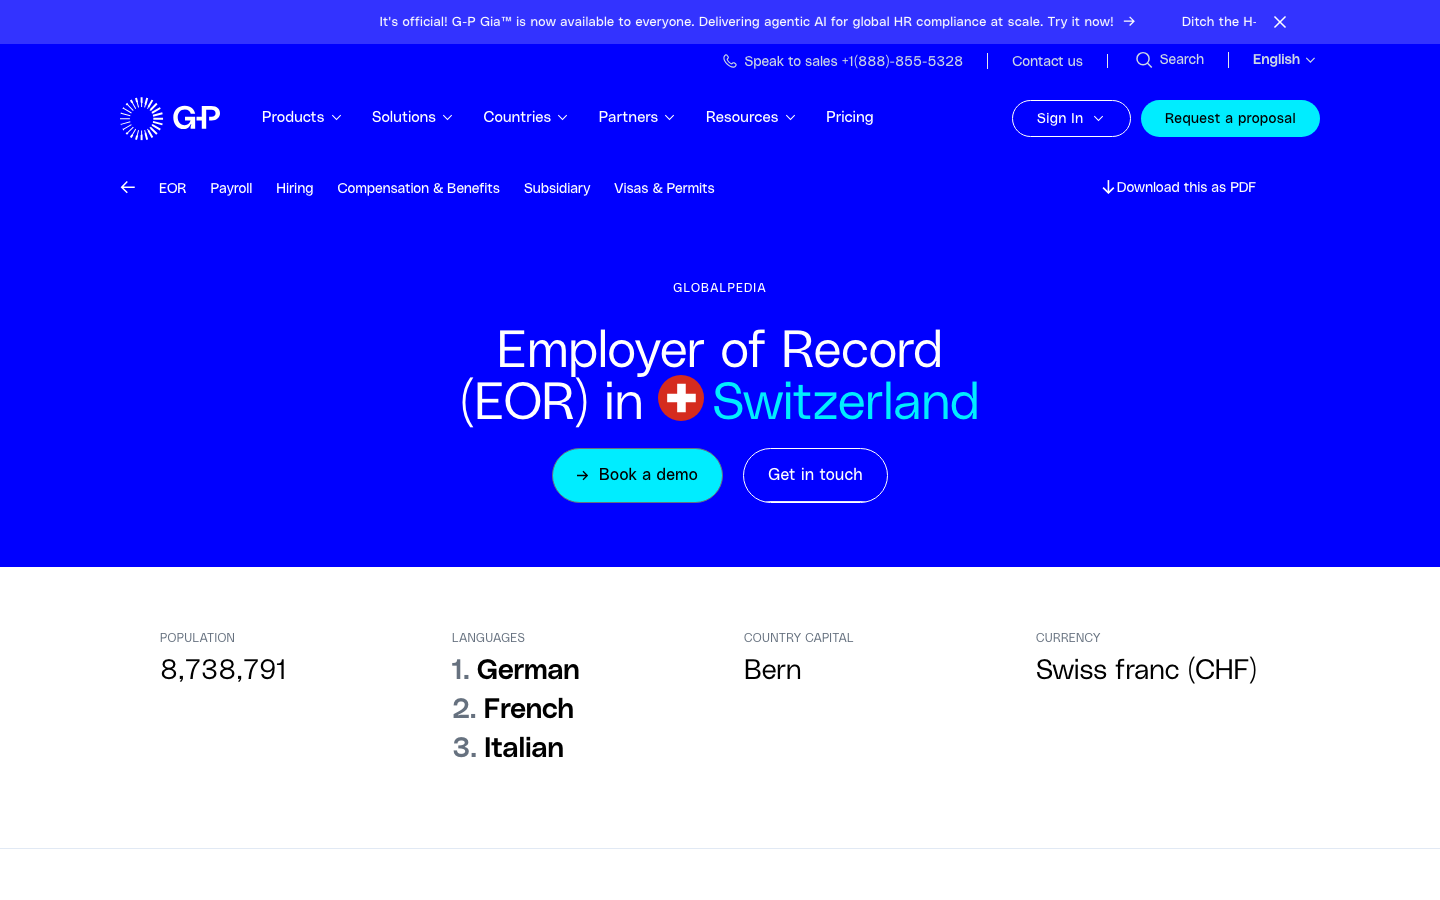This screenshot has height=900, width=1440.
Task: Click the Get in touch button
Action: (x=815, y=475)
